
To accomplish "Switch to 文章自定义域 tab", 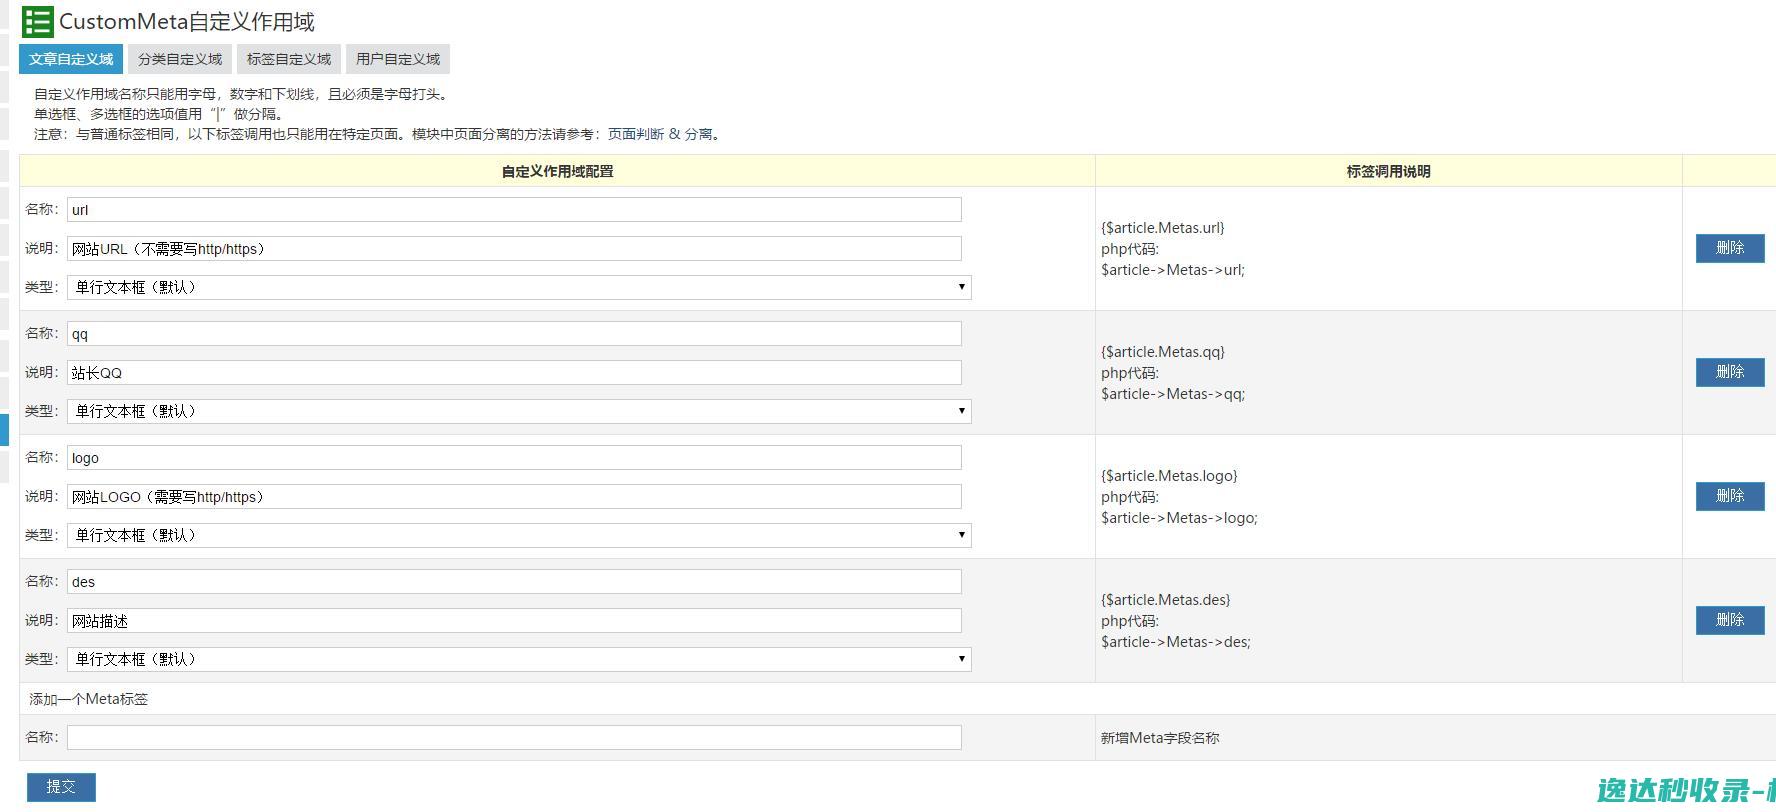I will pos(71,59).
